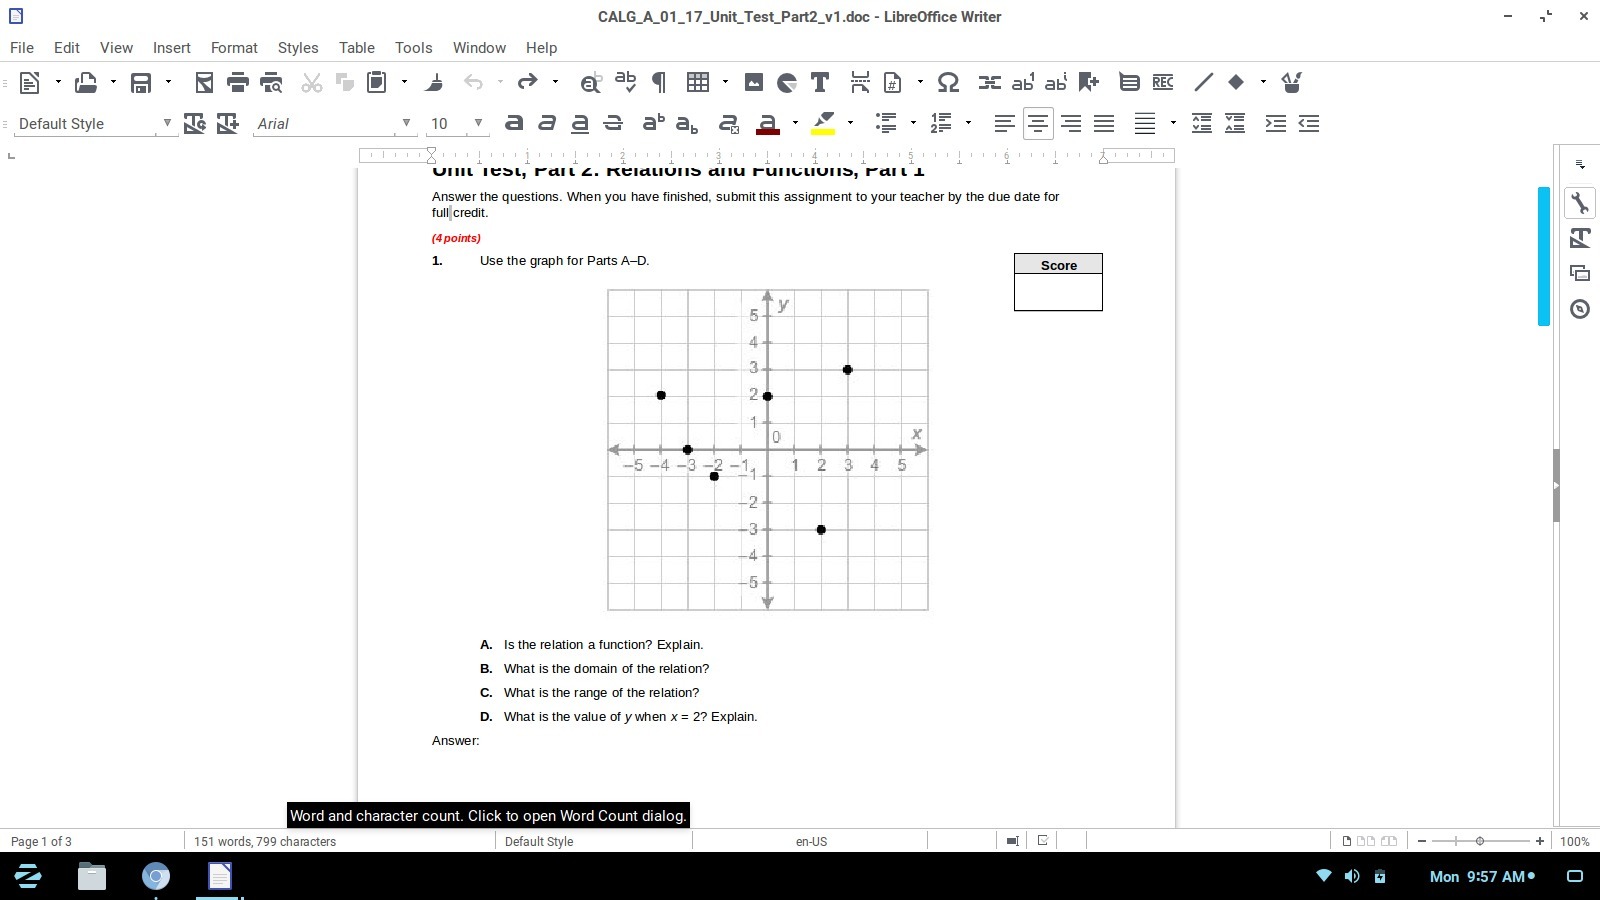Toggle subscript formatting
1600x900 pixels.
click(686, 124)
